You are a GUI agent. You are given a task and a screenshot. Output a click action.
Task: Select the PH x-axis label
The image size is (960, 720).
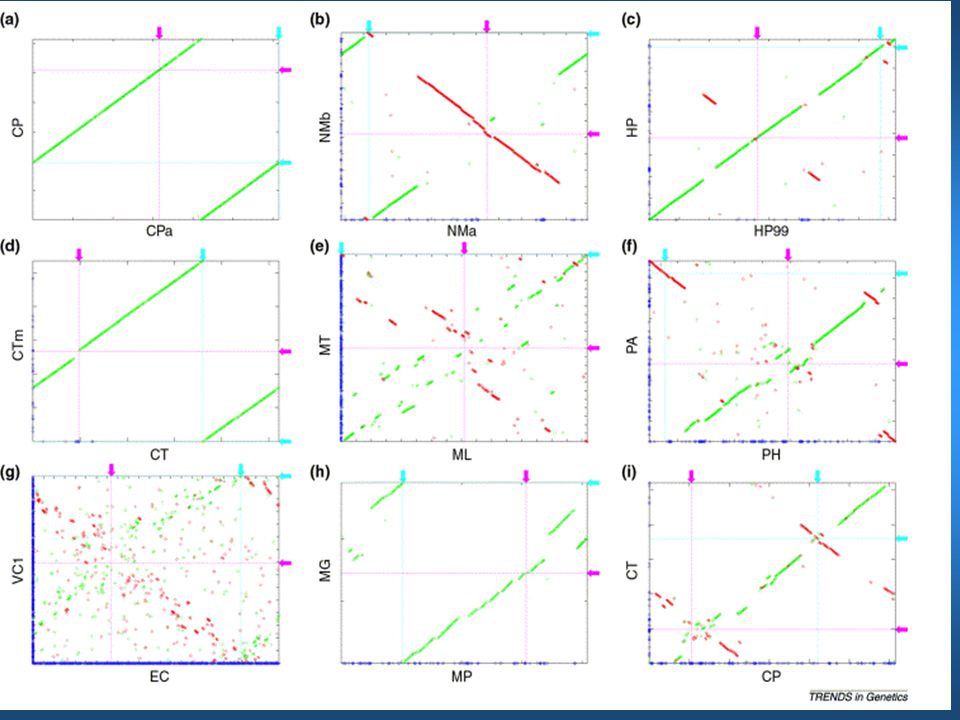(771, 454)
